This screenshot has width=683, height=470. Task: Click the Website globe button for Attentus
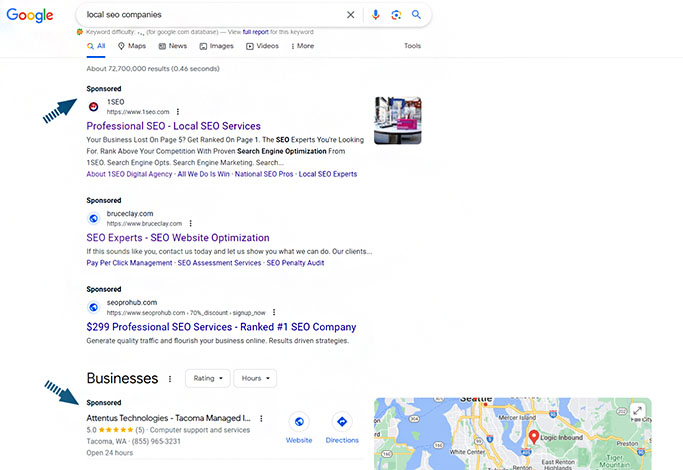pos(299,422)
